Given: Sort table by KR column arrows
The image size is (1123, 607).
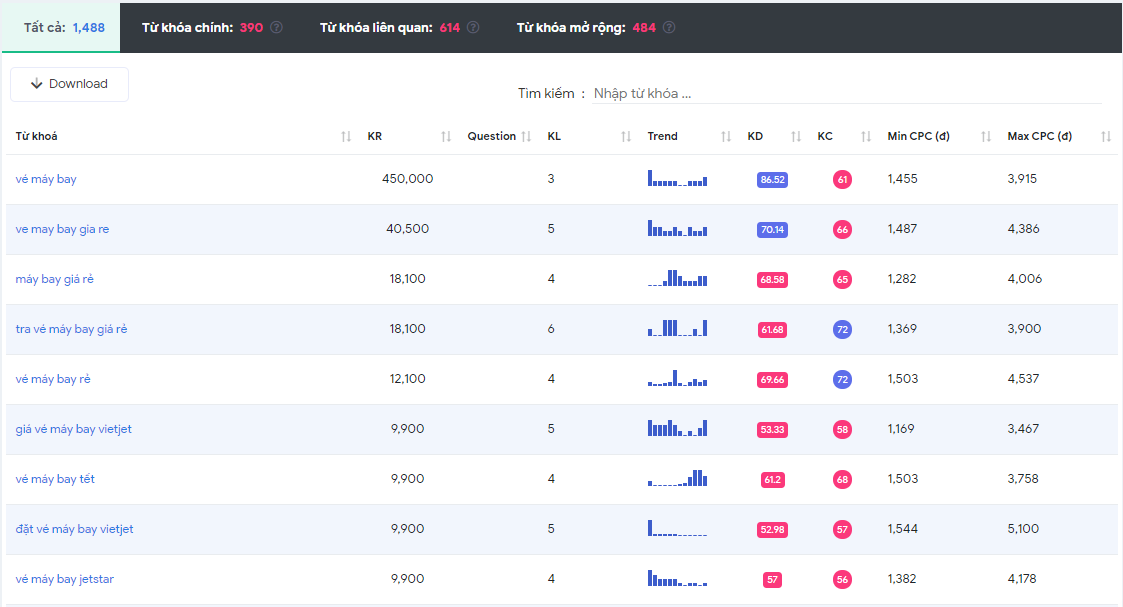Looking at the screenshot, I should 446,136.
